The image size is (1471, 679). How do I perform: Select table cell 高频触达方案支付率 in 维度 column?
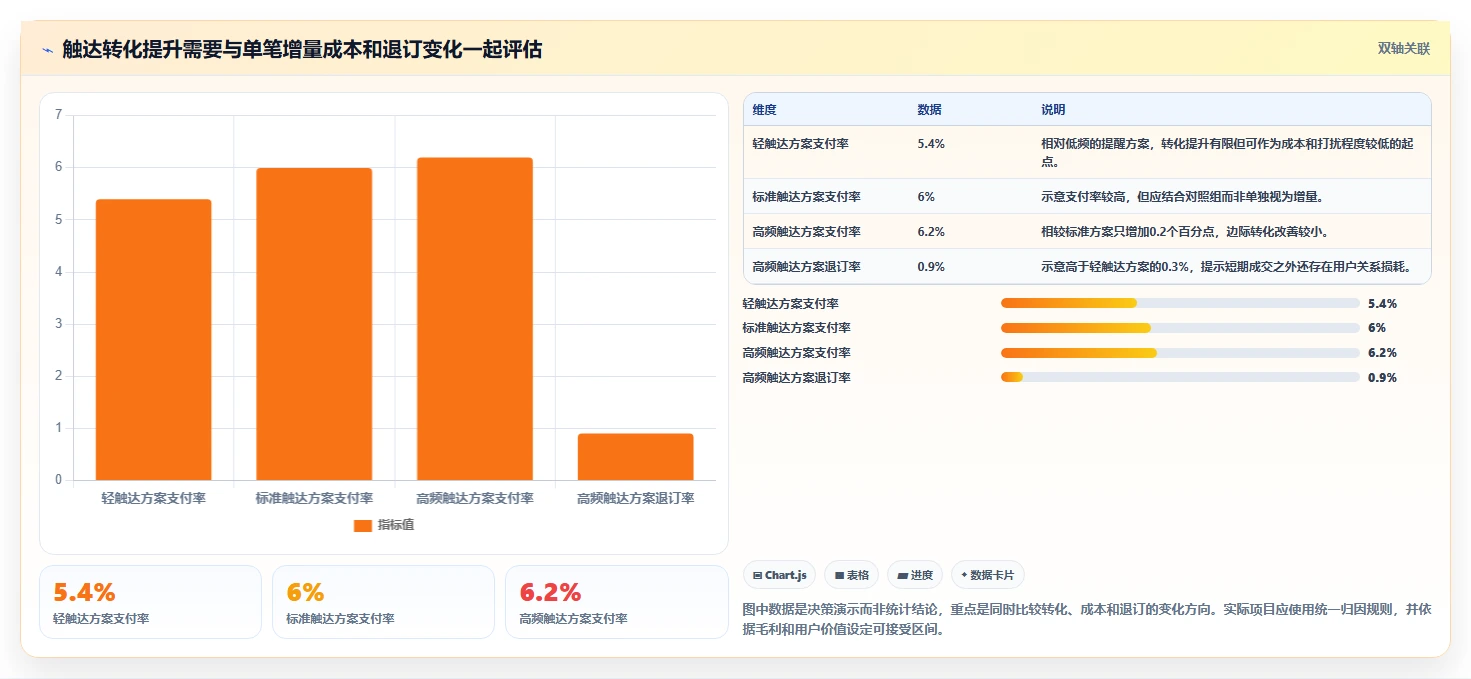[x=806, y=232]
